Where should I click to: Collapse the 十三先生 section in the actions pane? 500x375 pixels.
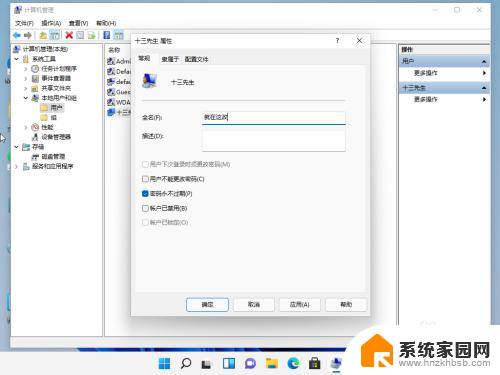(484, 88)
